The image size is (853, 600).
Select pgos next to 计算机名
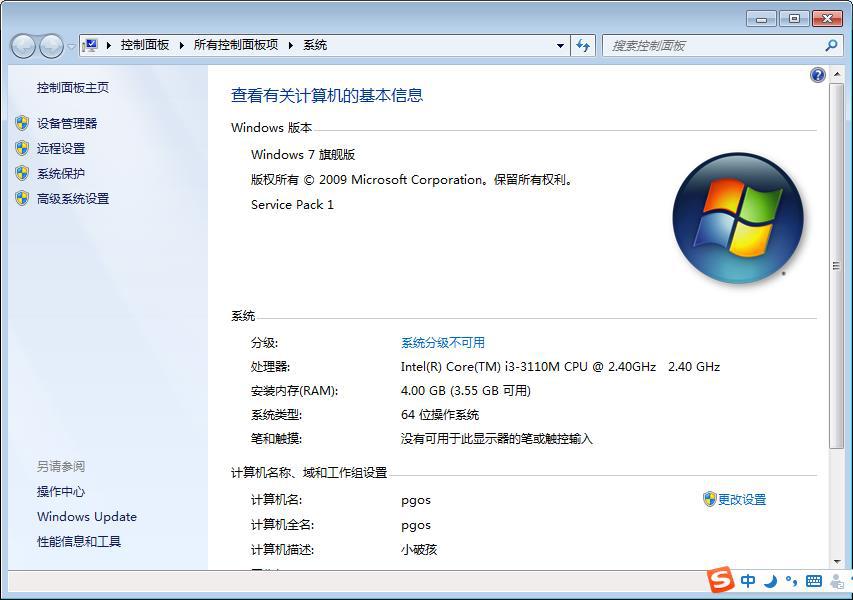click(416, 500)
